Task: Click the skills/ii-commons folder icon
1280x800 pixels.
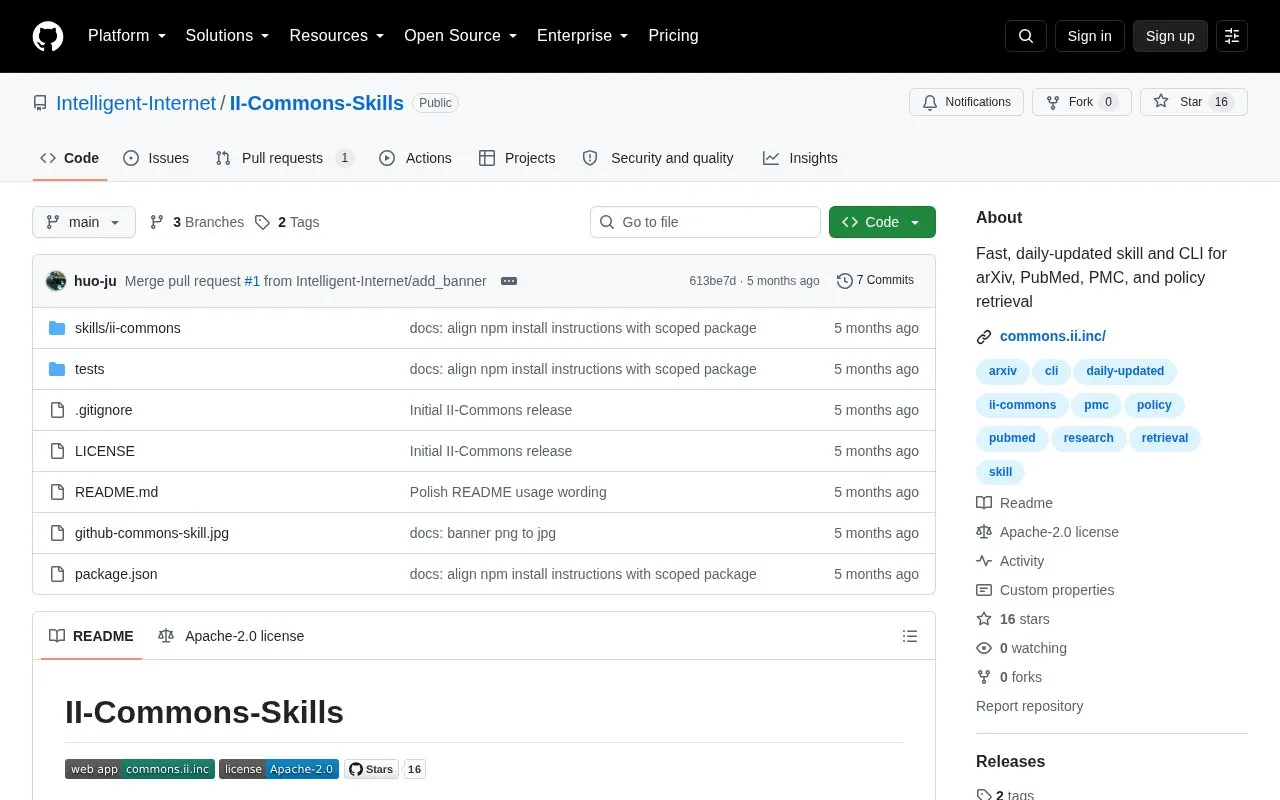Action: coord(57,328)
